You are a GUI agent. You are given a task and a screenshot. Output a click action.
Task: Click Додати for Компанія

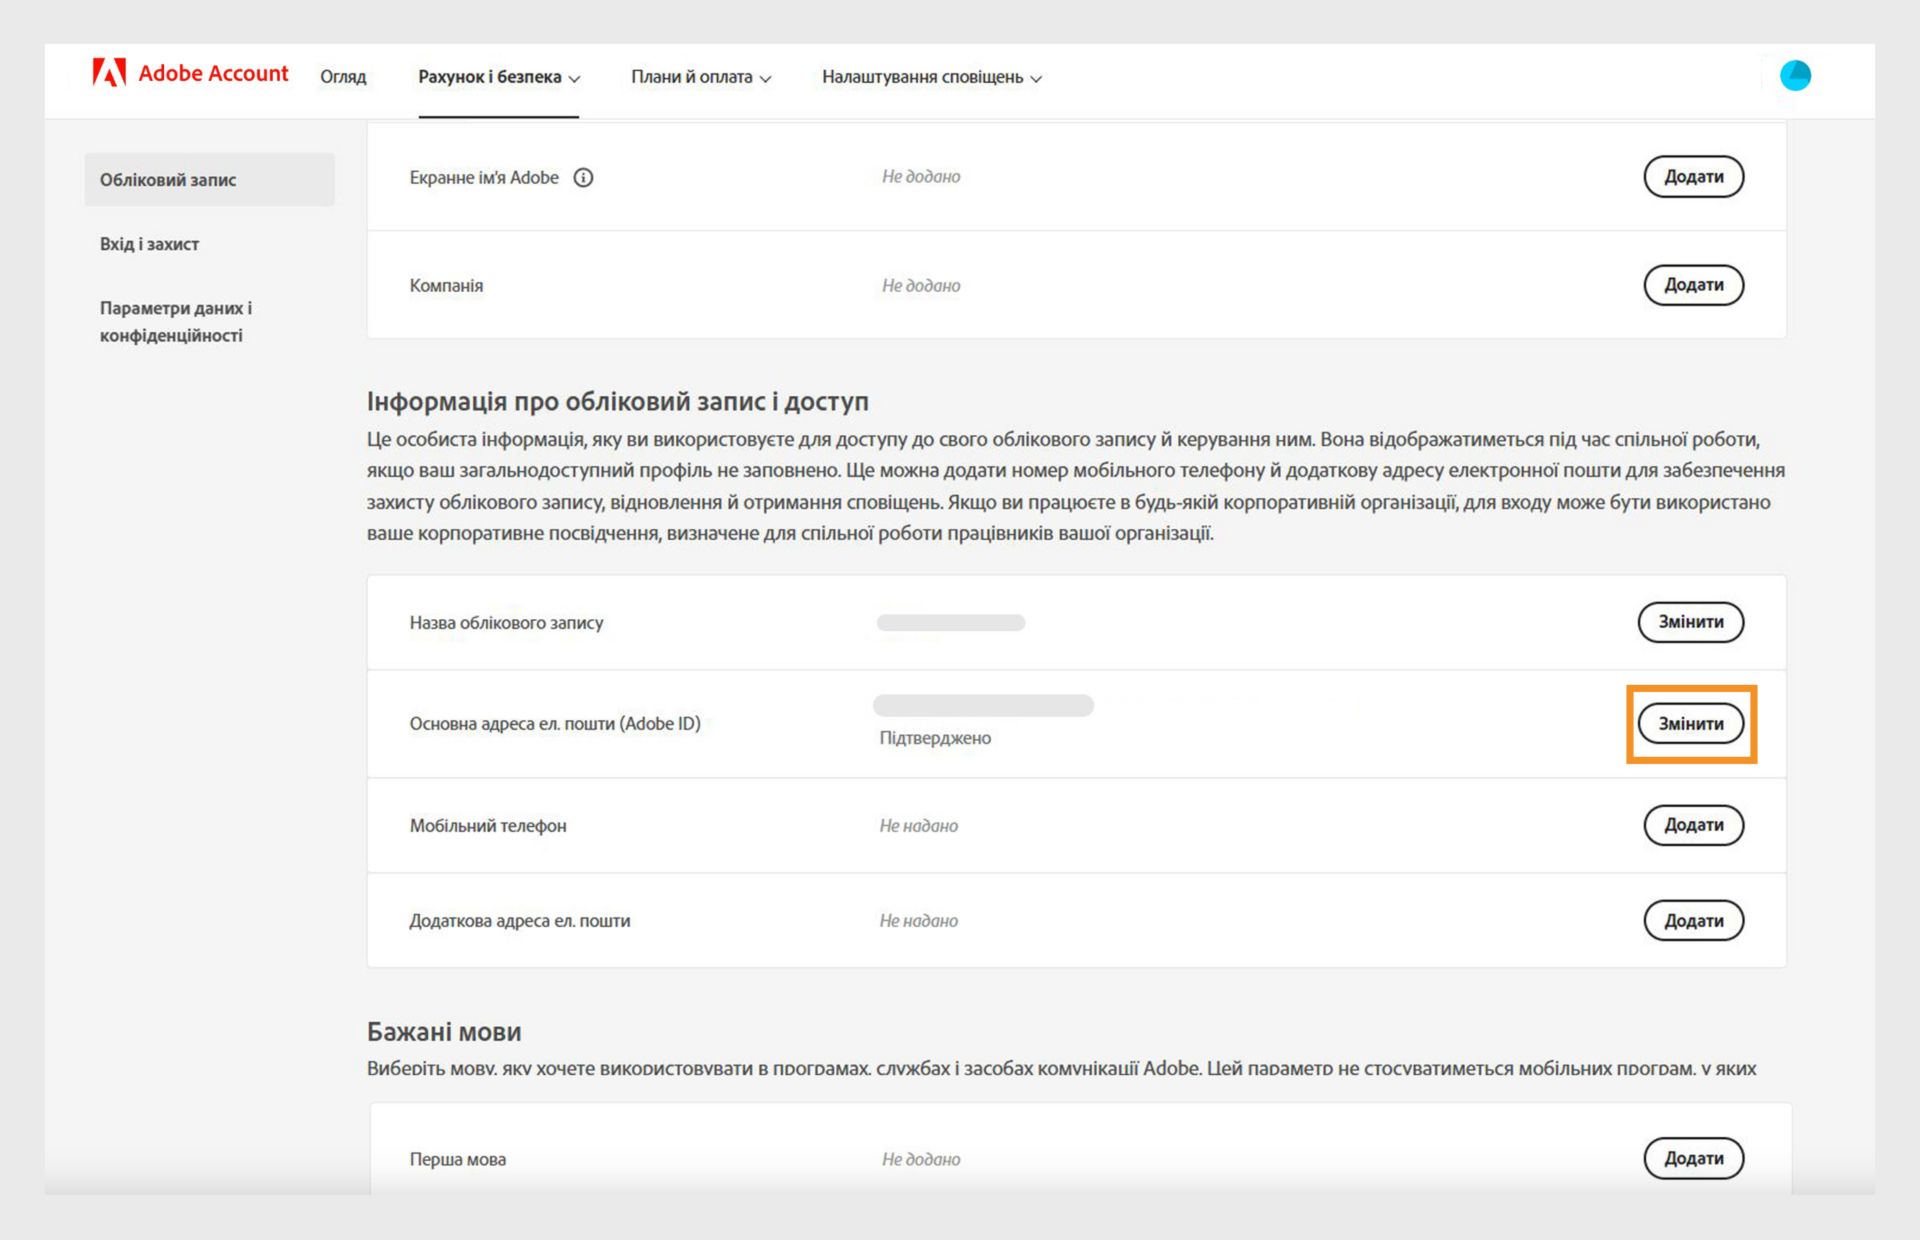click(x=1693, y=285)
